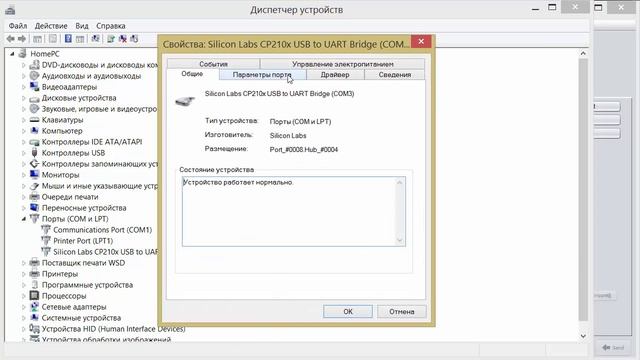The width and height of the screenshot is (640, 360).
Task: Click the DVD-дисководы category icon
Action: [35, 64]
